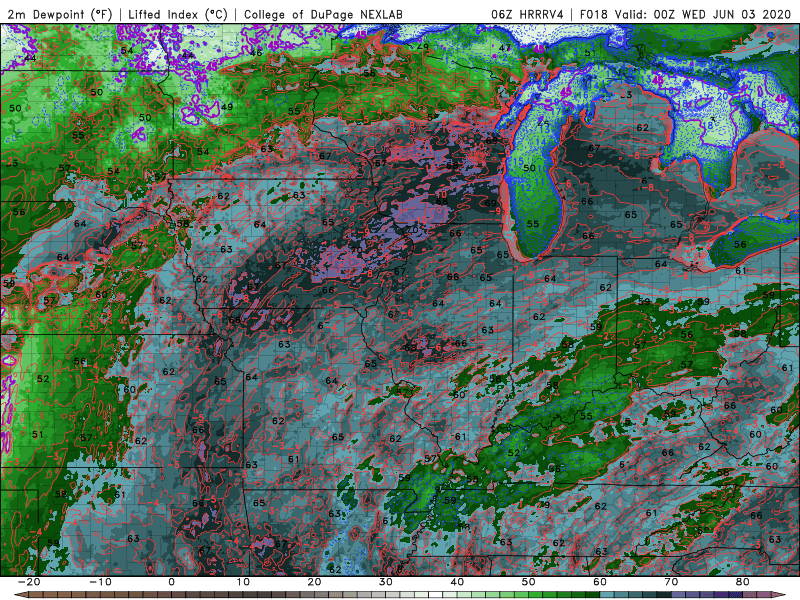The image size is (800, 600).
Task: Click the -10 label on the color scale
Action: click(100, 582)
